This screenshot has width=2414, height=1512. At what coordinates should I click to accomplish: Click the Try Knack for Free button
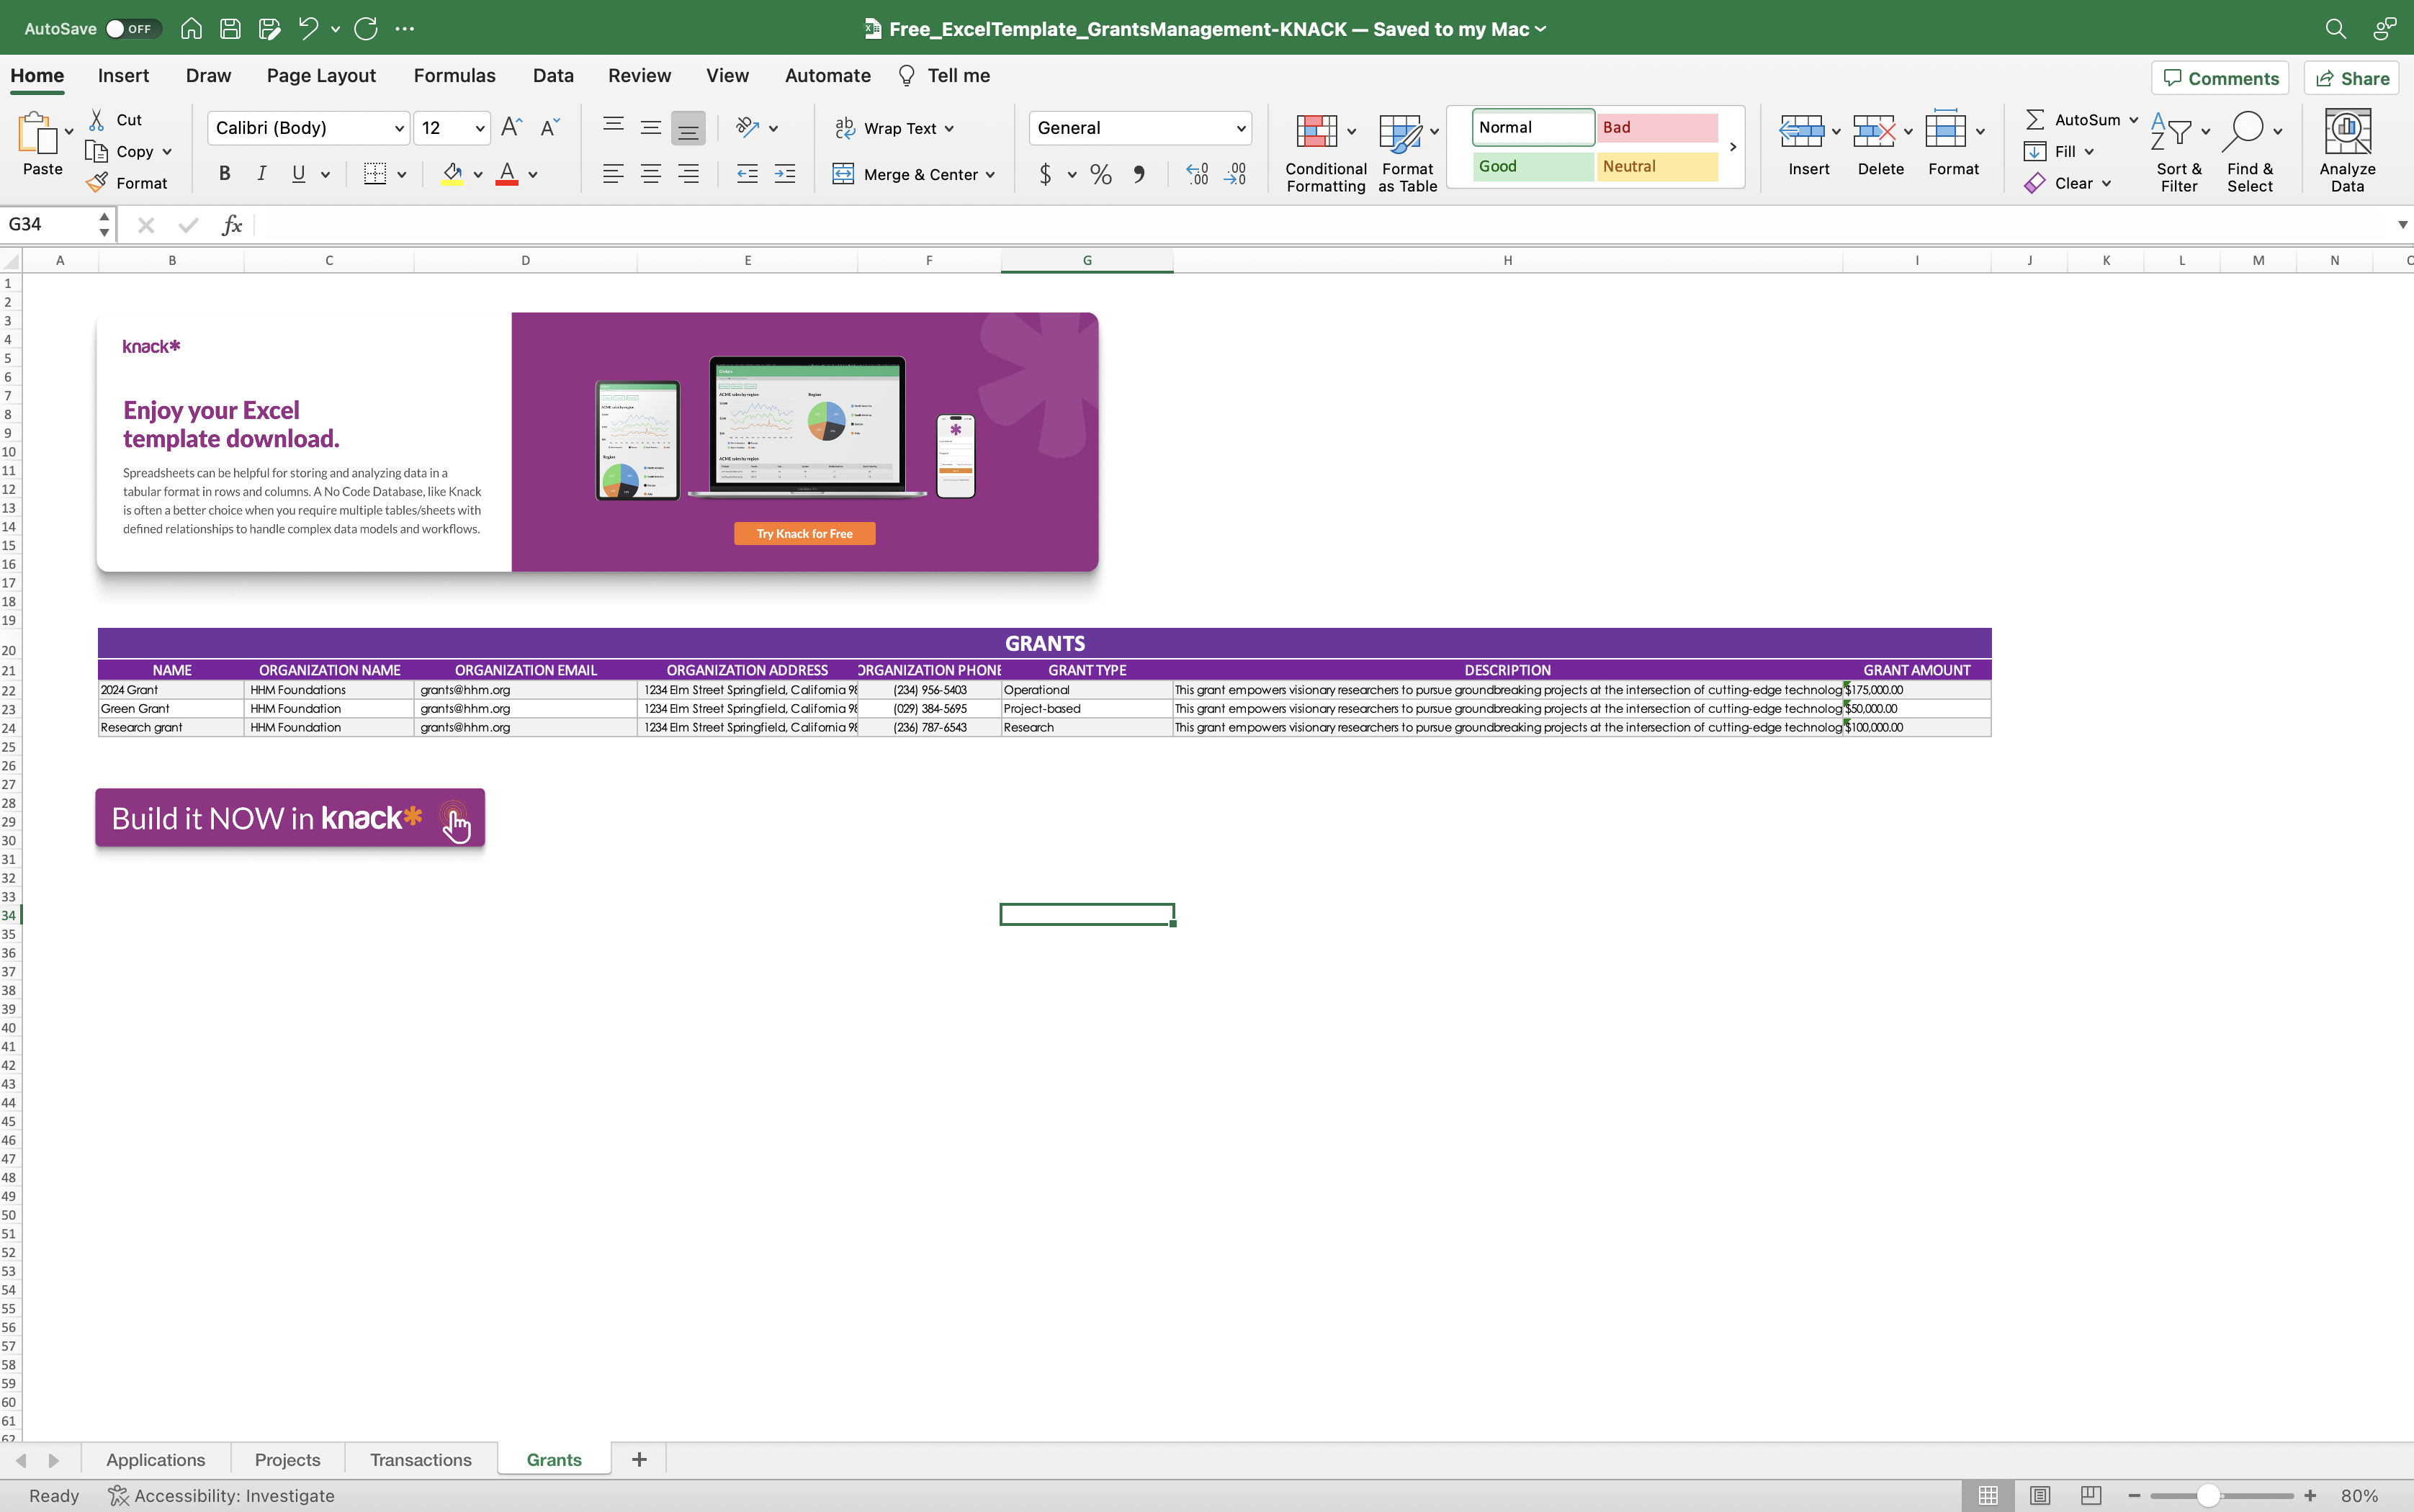[804, 534]
